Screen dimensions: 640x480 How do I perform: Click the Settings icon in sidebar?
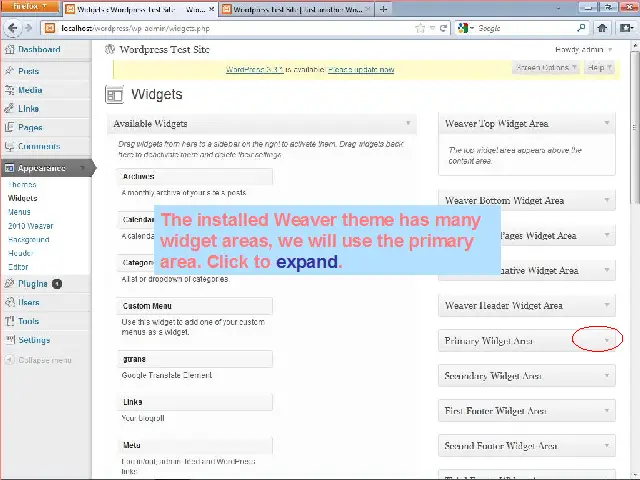pos(10,340)
